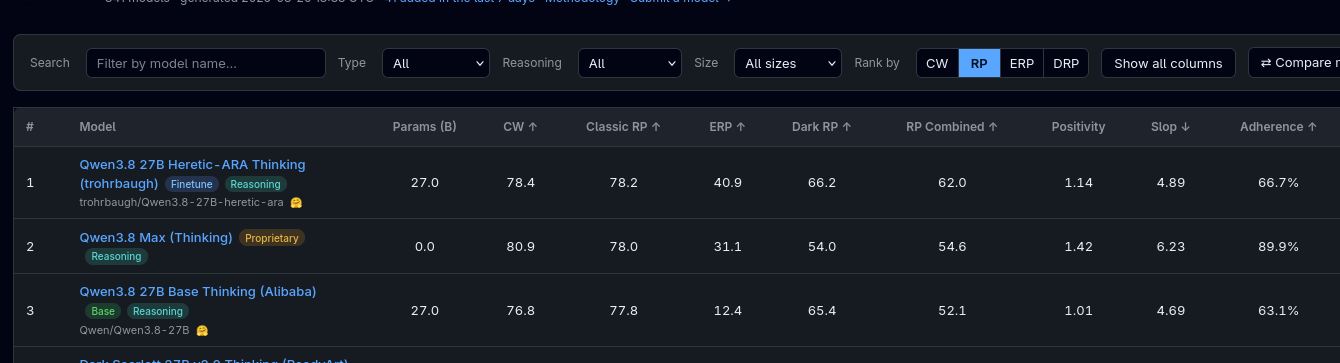Click the Proprietary badge on Qwen3.8 Max
This screenshot has height=363, width=1340.
272,238
